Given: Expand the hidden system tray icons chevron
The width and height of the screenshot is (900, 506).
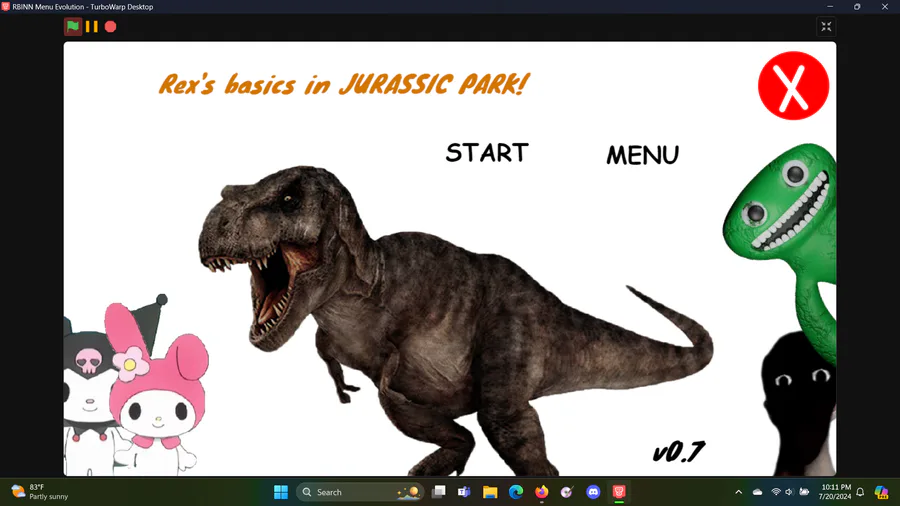Looking at the screenshot, I should (x=738, y=492).
